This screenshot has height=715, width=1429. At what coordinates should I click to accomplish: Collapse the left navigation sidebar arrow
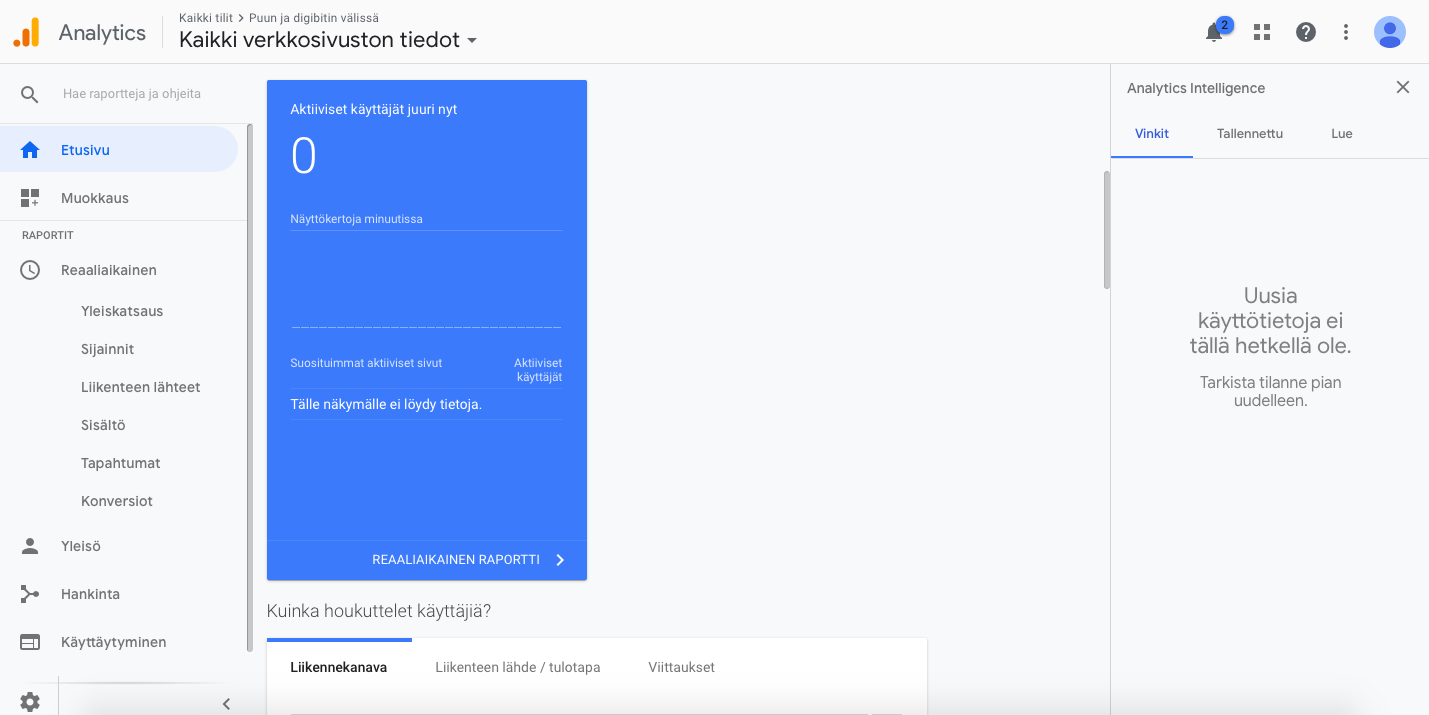point(226,703)
